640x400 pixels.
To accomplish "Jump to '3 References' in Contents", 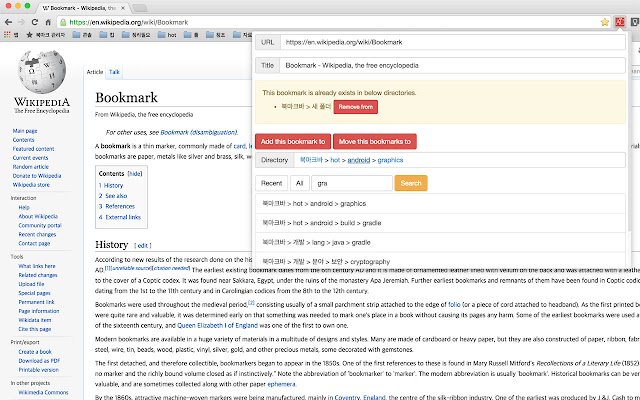I will pos(116,207).
